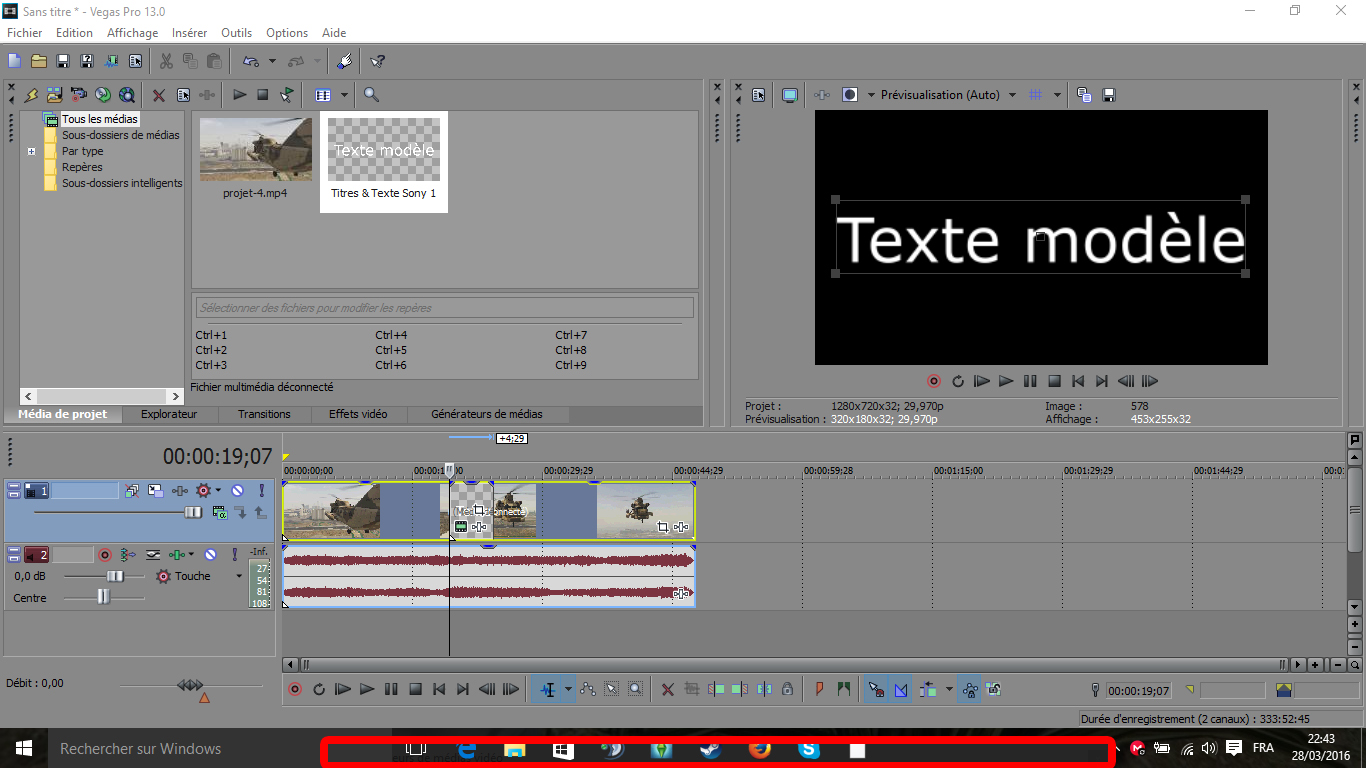This screenshot has width=1366, height=768.
Task: Toggle Automatic Crossfades in timeline toolbar
Action: point(901,689)
